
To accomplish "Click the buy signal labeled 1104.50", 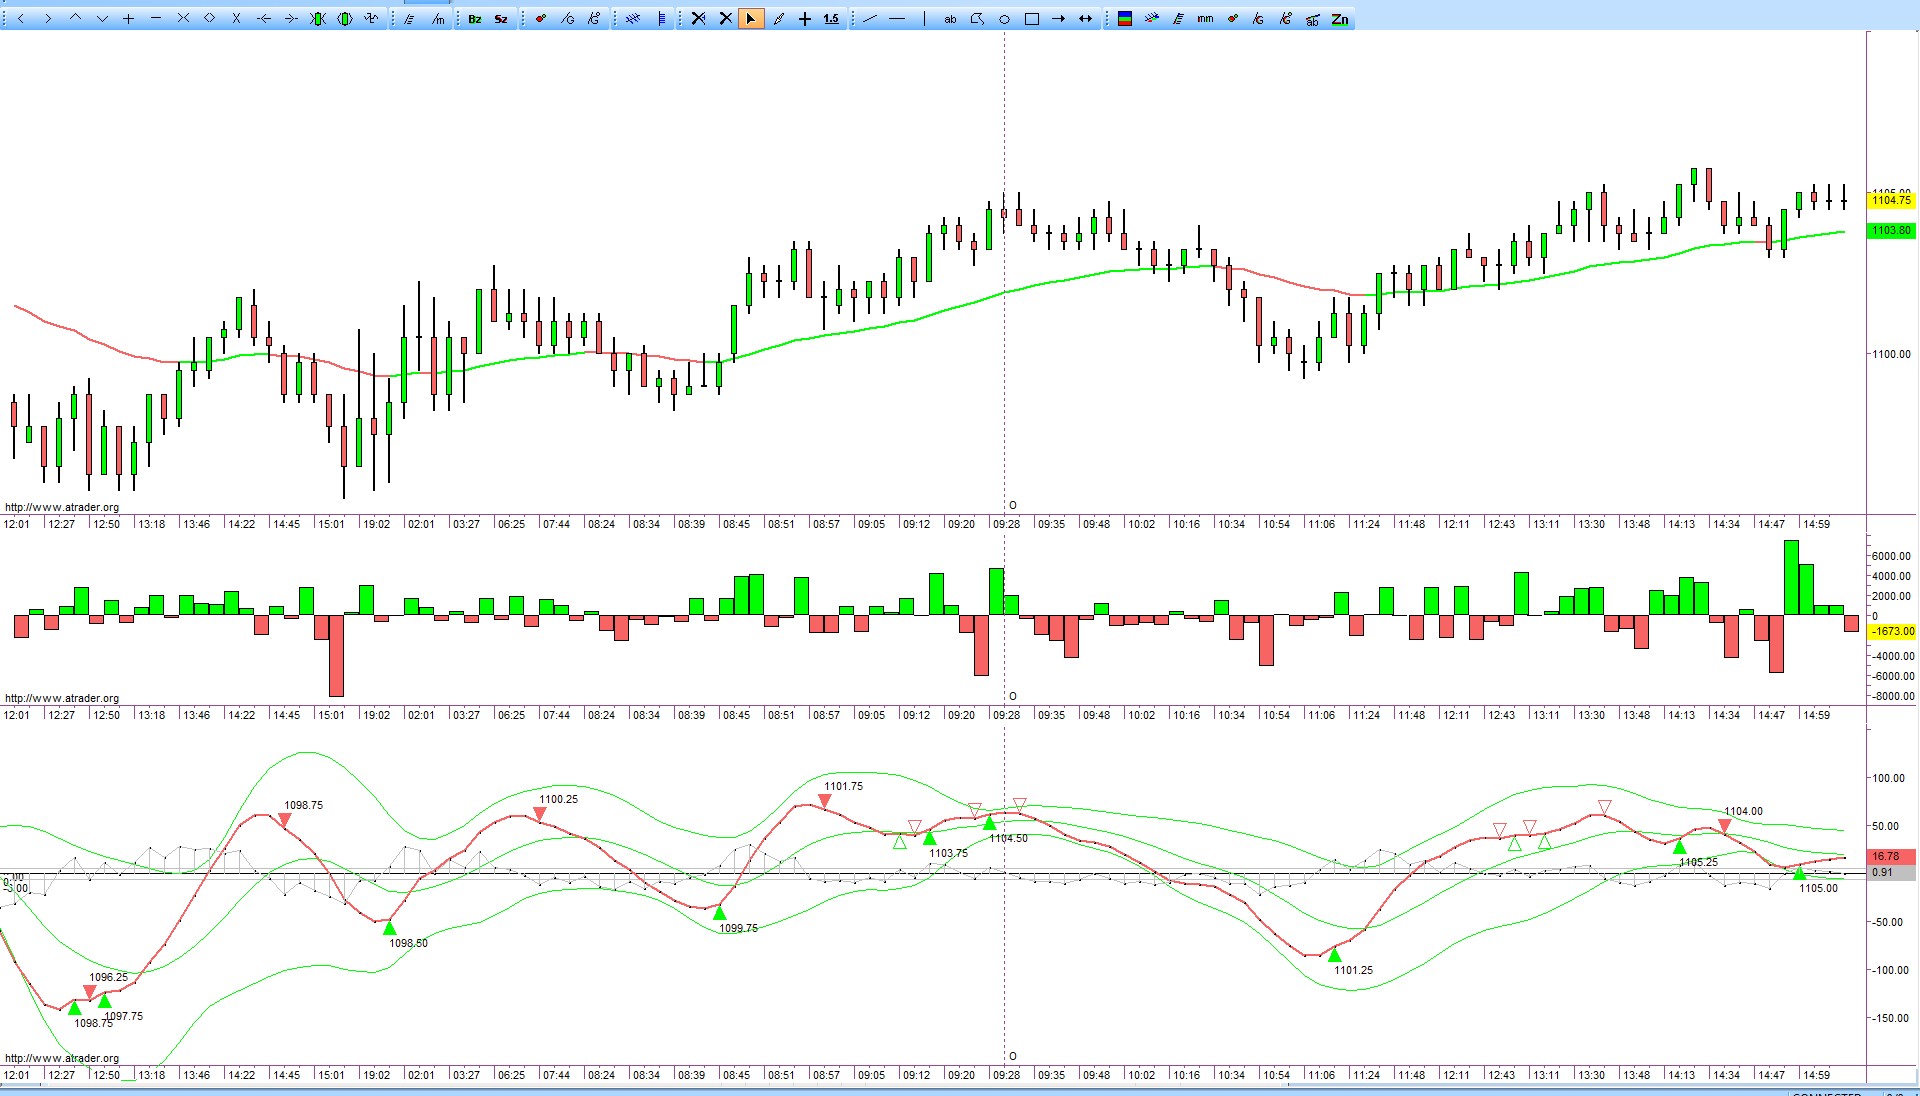I will (989, 823).
